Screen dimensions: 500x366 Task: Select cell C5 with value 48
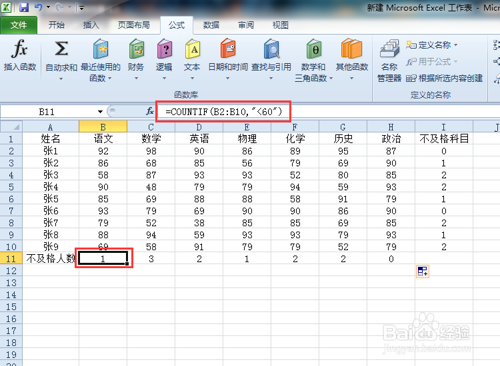(x=151, y=187)
